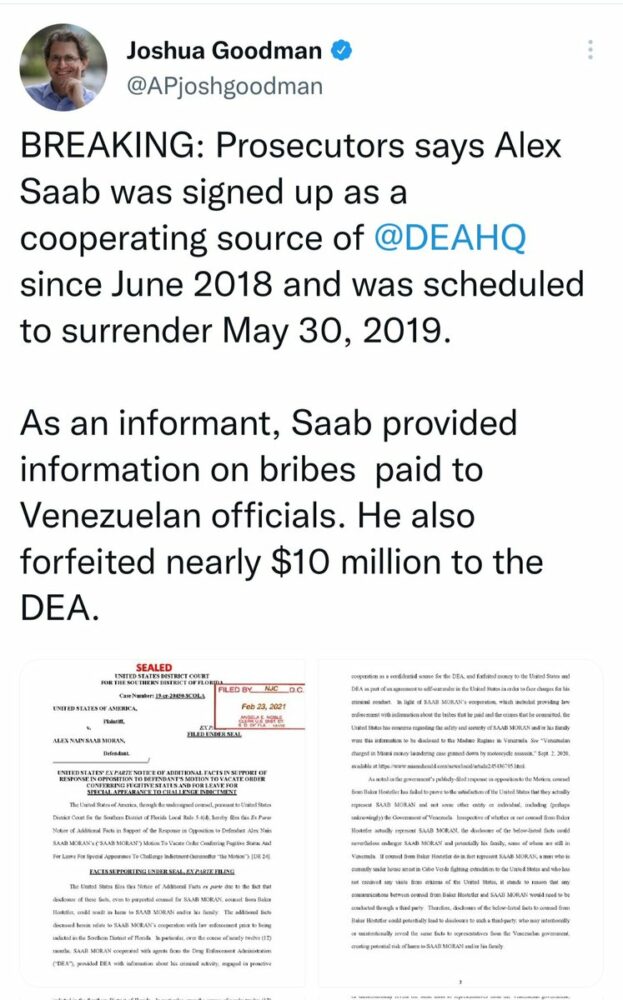Click the FILED UNDER SEAL heading
Viewport: 623px width, 1000px height.
(214, 734)
